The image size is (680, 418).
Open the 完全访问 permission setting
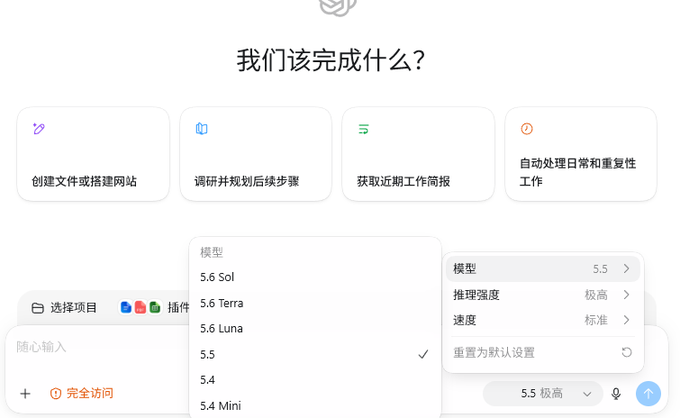(82, 393)
